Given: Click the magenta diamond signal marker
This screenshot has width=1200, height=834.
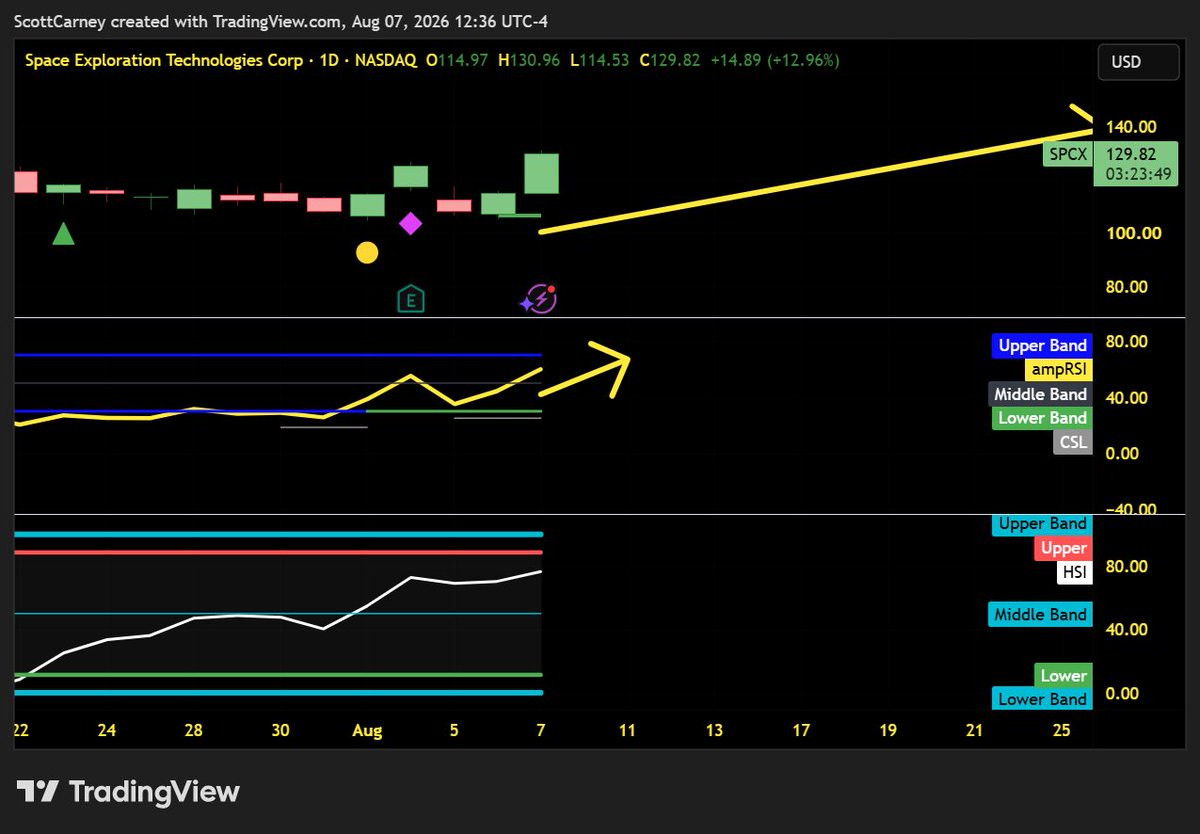Looking at the screenshot, I should coord(410,223).
